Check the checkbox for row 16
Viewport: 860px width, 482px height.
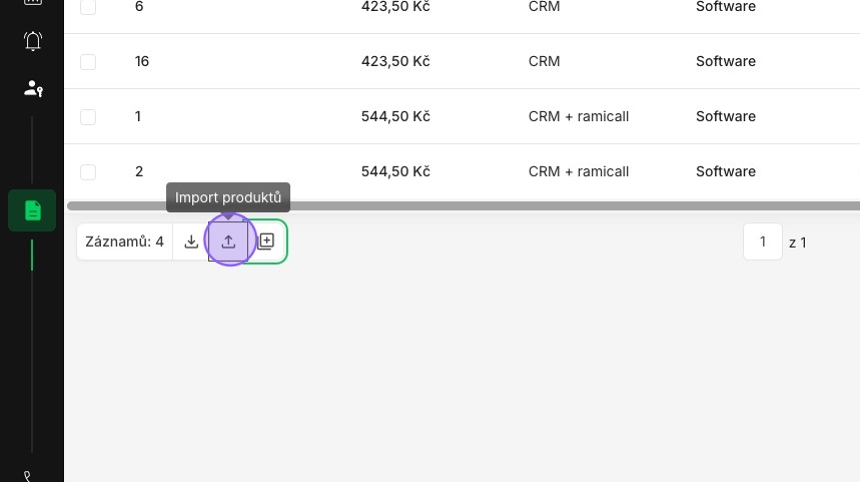point(88,61)
